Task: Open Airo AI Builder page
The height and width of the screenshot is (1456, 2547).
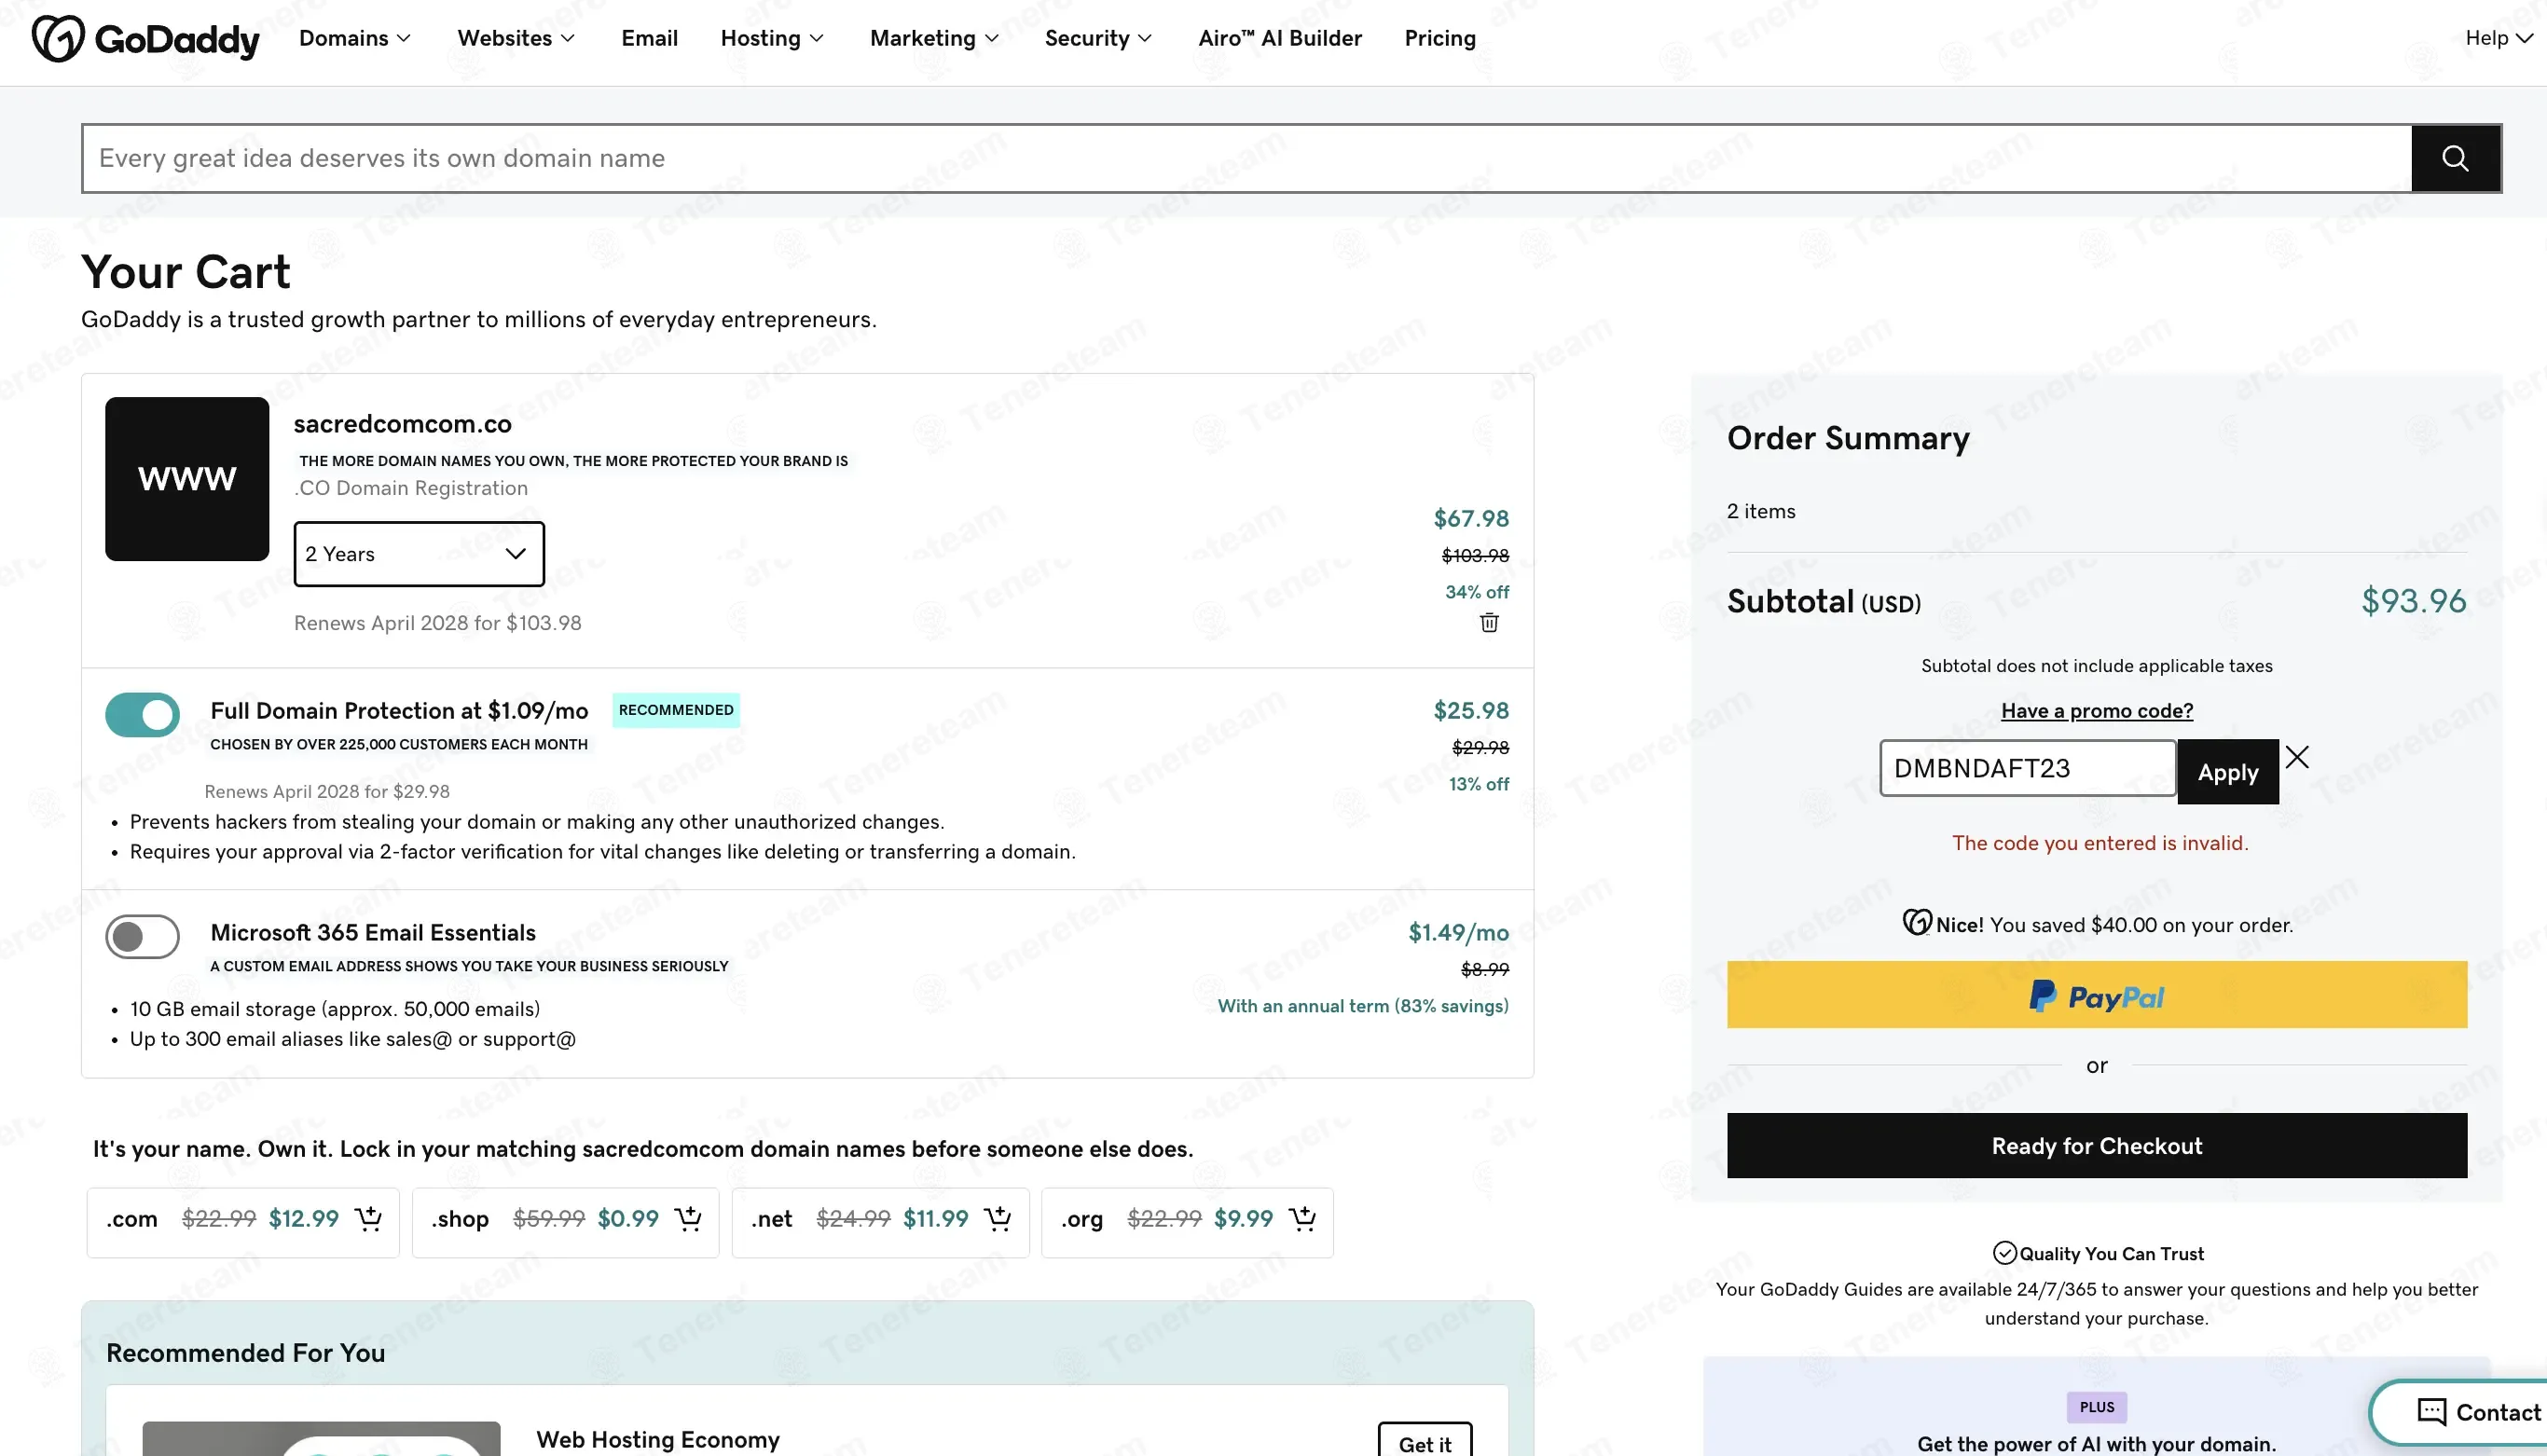Action: [1280, 38]
